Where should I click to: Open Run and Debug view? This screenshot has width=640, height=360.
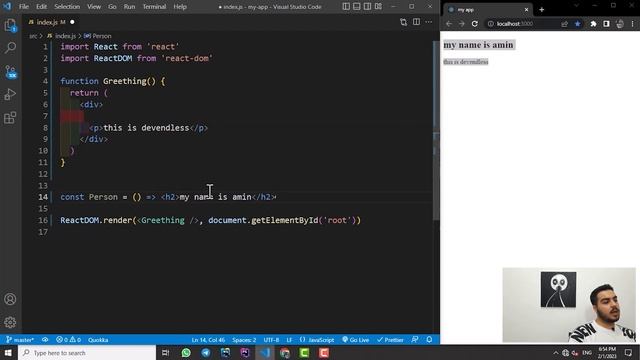tap(10, 95)
